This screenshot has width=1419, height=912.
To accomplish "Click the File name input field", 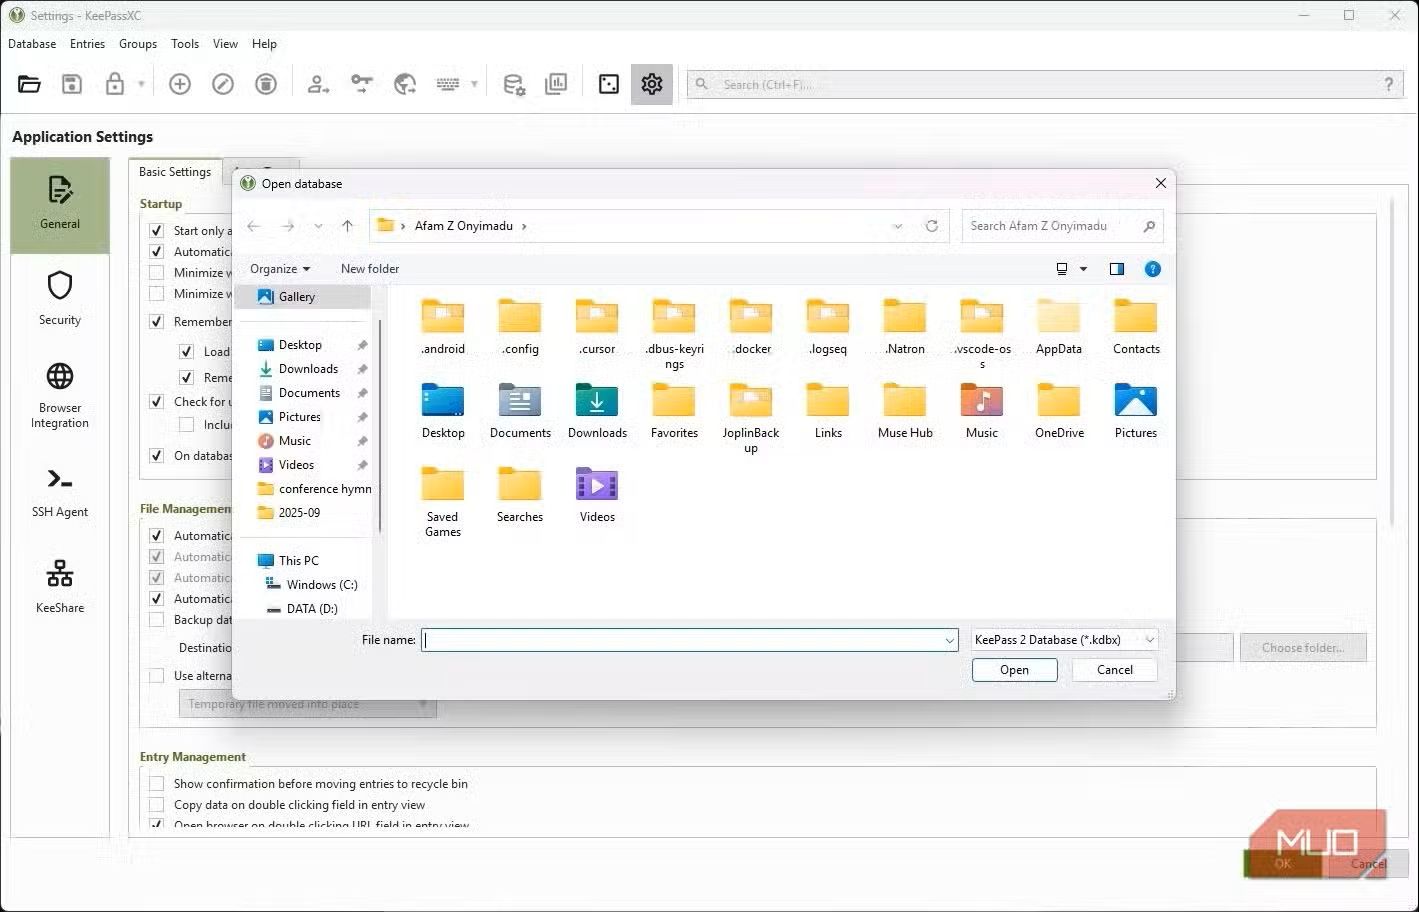I will tap(690, 640).
